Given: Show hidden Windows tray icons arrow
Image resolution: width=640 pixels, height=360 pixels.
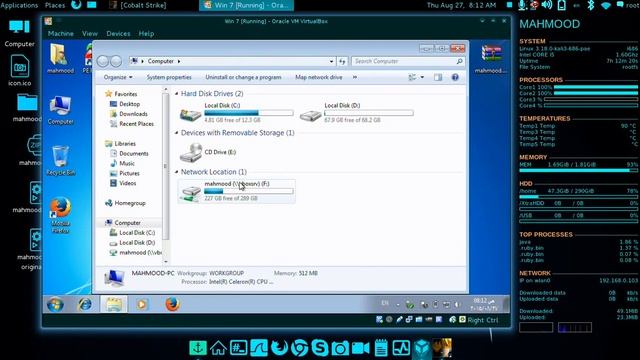Looking at the screenshot, I should [x=398, y=304].
